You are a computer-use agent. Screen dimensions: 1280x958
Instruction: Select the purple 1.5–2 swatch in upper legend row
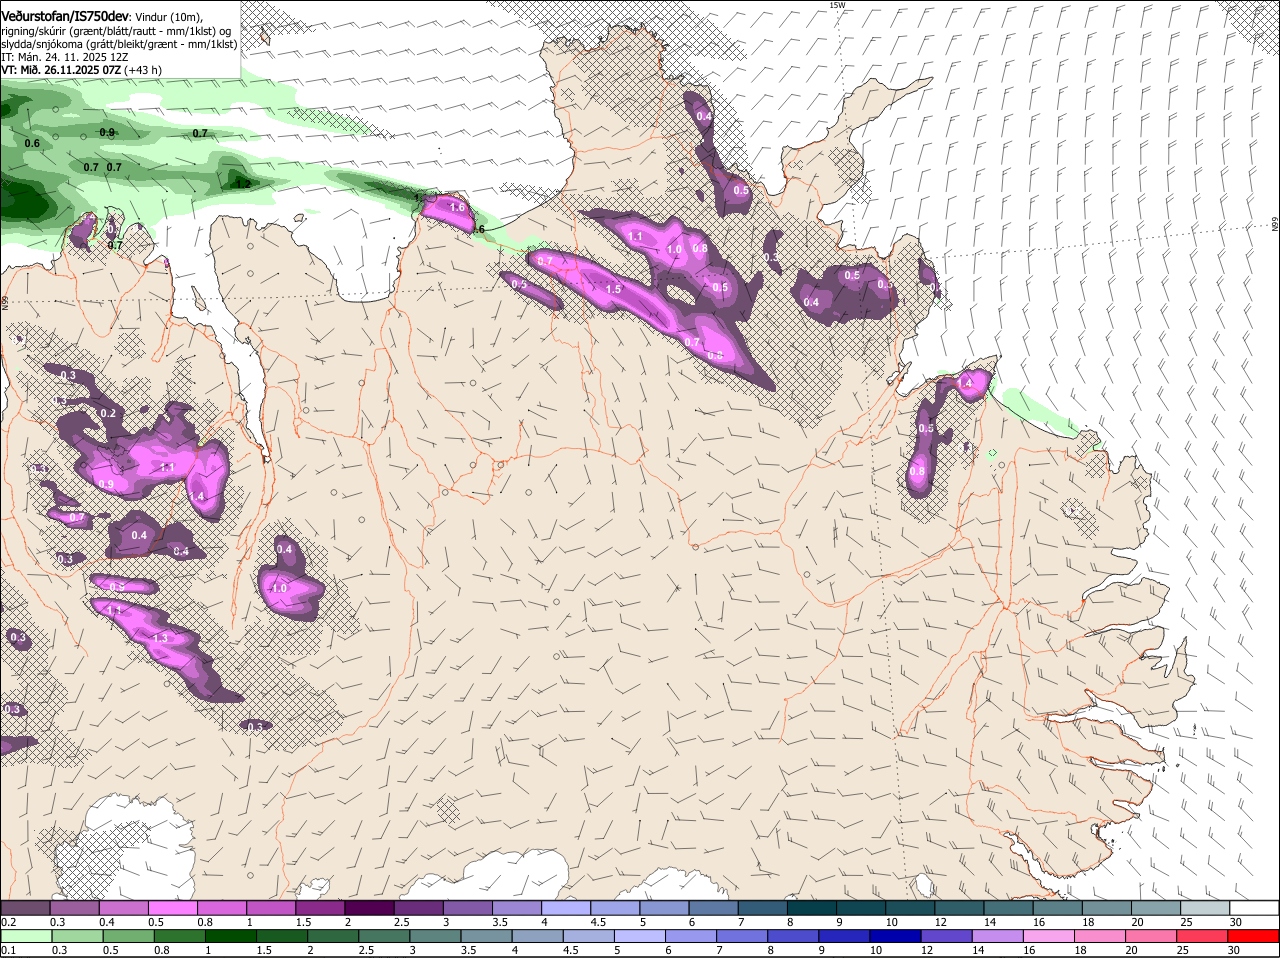319,908
